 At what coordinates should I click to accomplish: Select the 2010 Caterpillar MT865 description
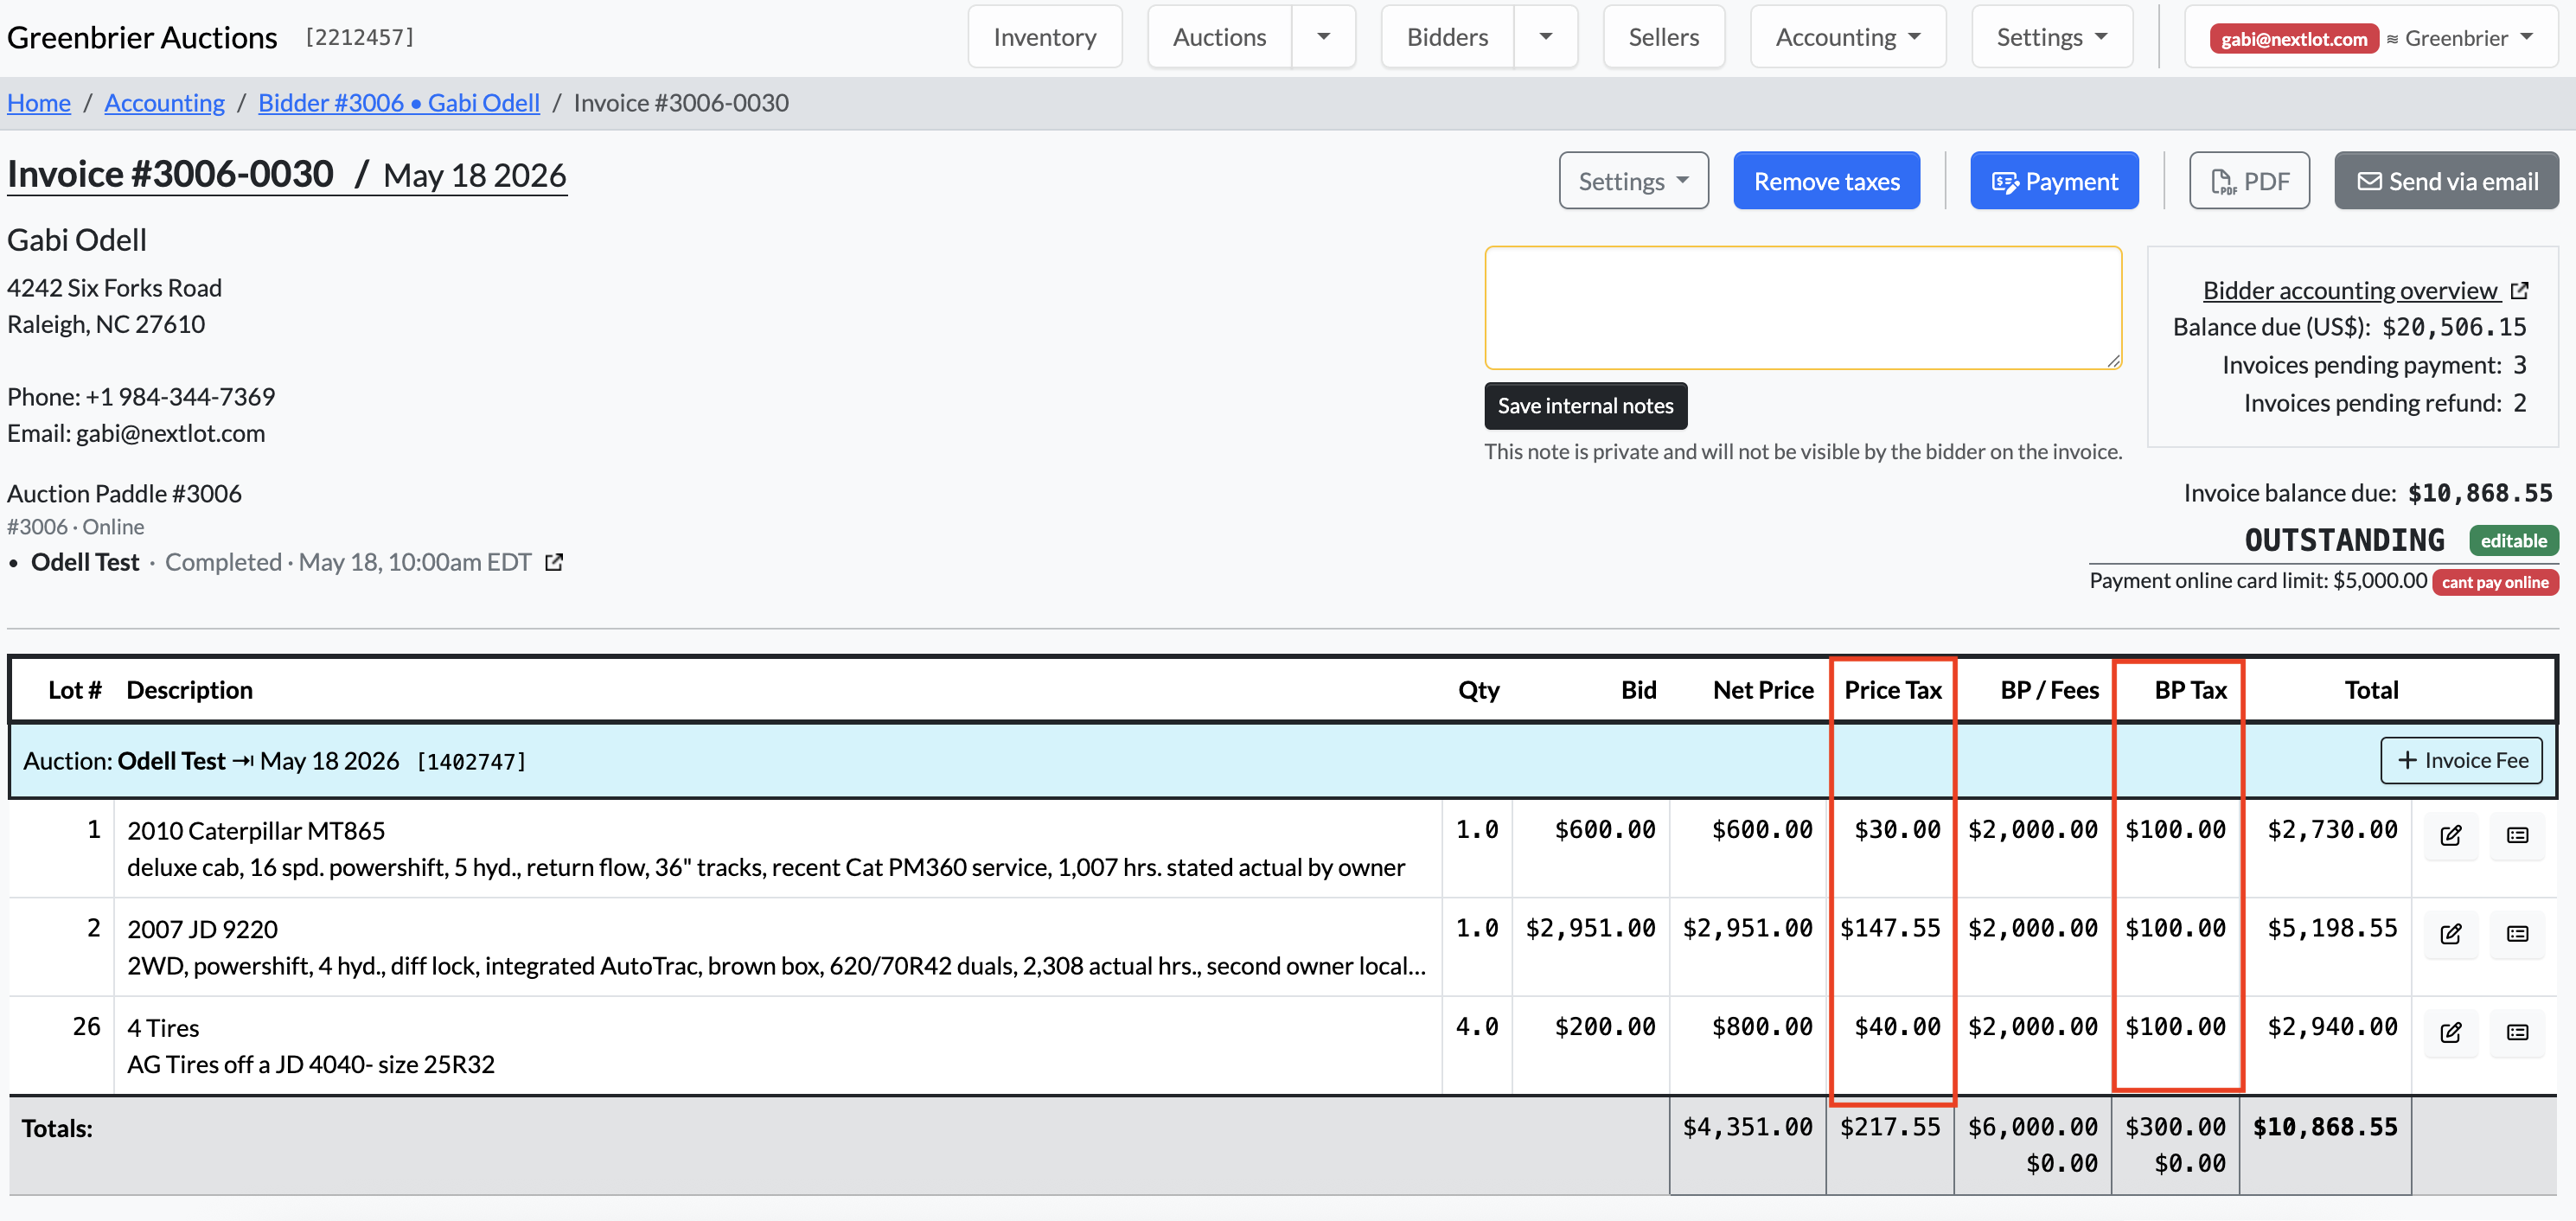click(x=256, y=830)
